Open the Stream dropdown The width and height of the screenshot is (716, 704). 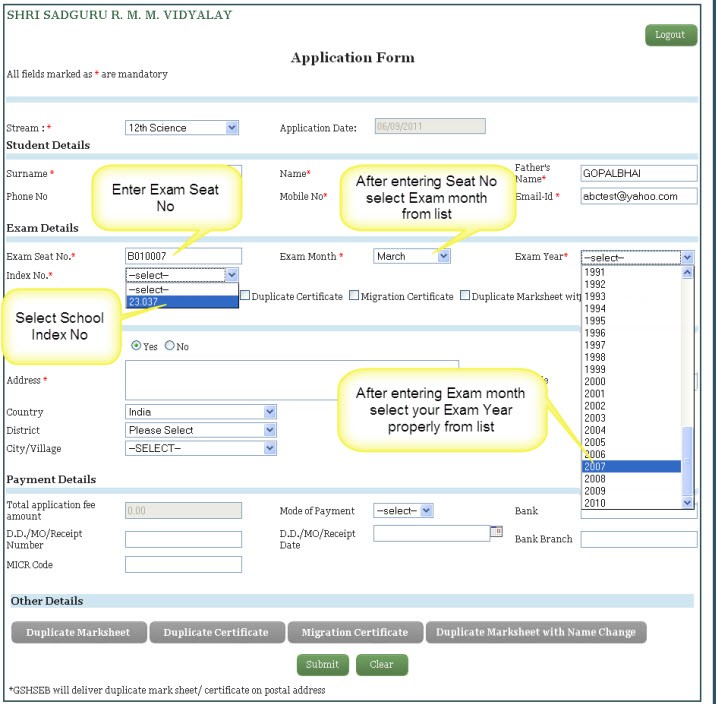(x=232, y=128)
